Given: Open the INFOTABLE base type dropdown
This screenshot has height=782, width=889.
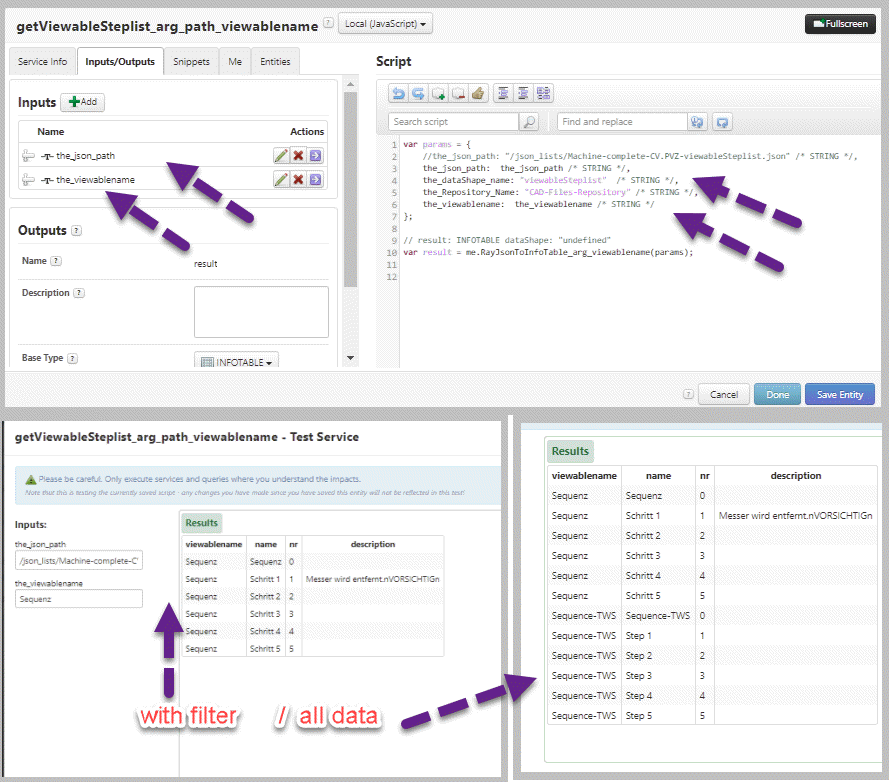Looking at the screenshot, I should pyautogui.click(x=236, y=361).
